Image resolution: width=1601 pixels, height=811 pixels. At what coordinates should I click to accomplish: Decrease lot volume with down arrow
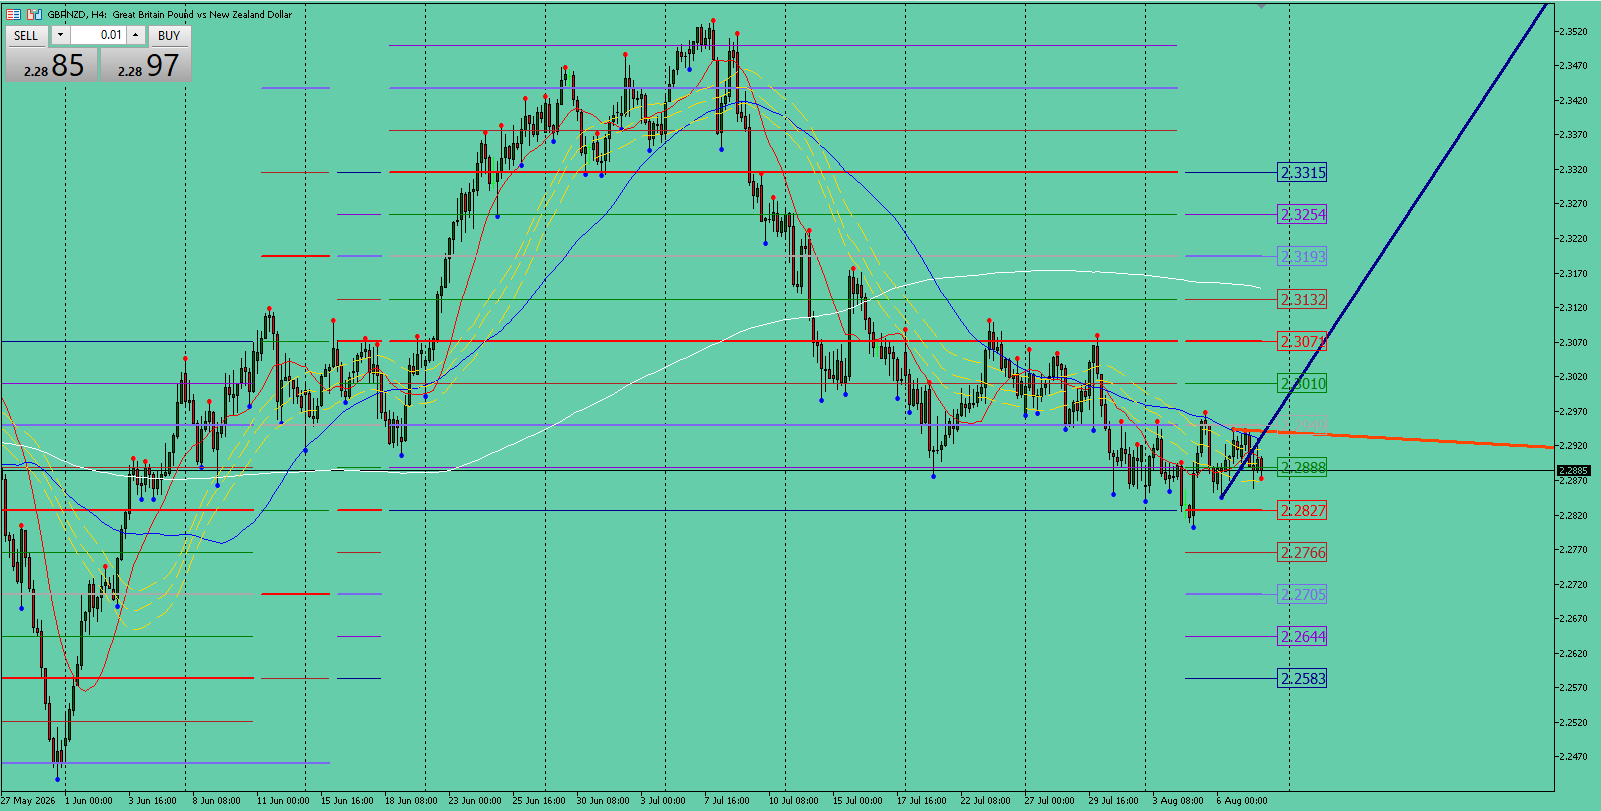pos(60,35)
